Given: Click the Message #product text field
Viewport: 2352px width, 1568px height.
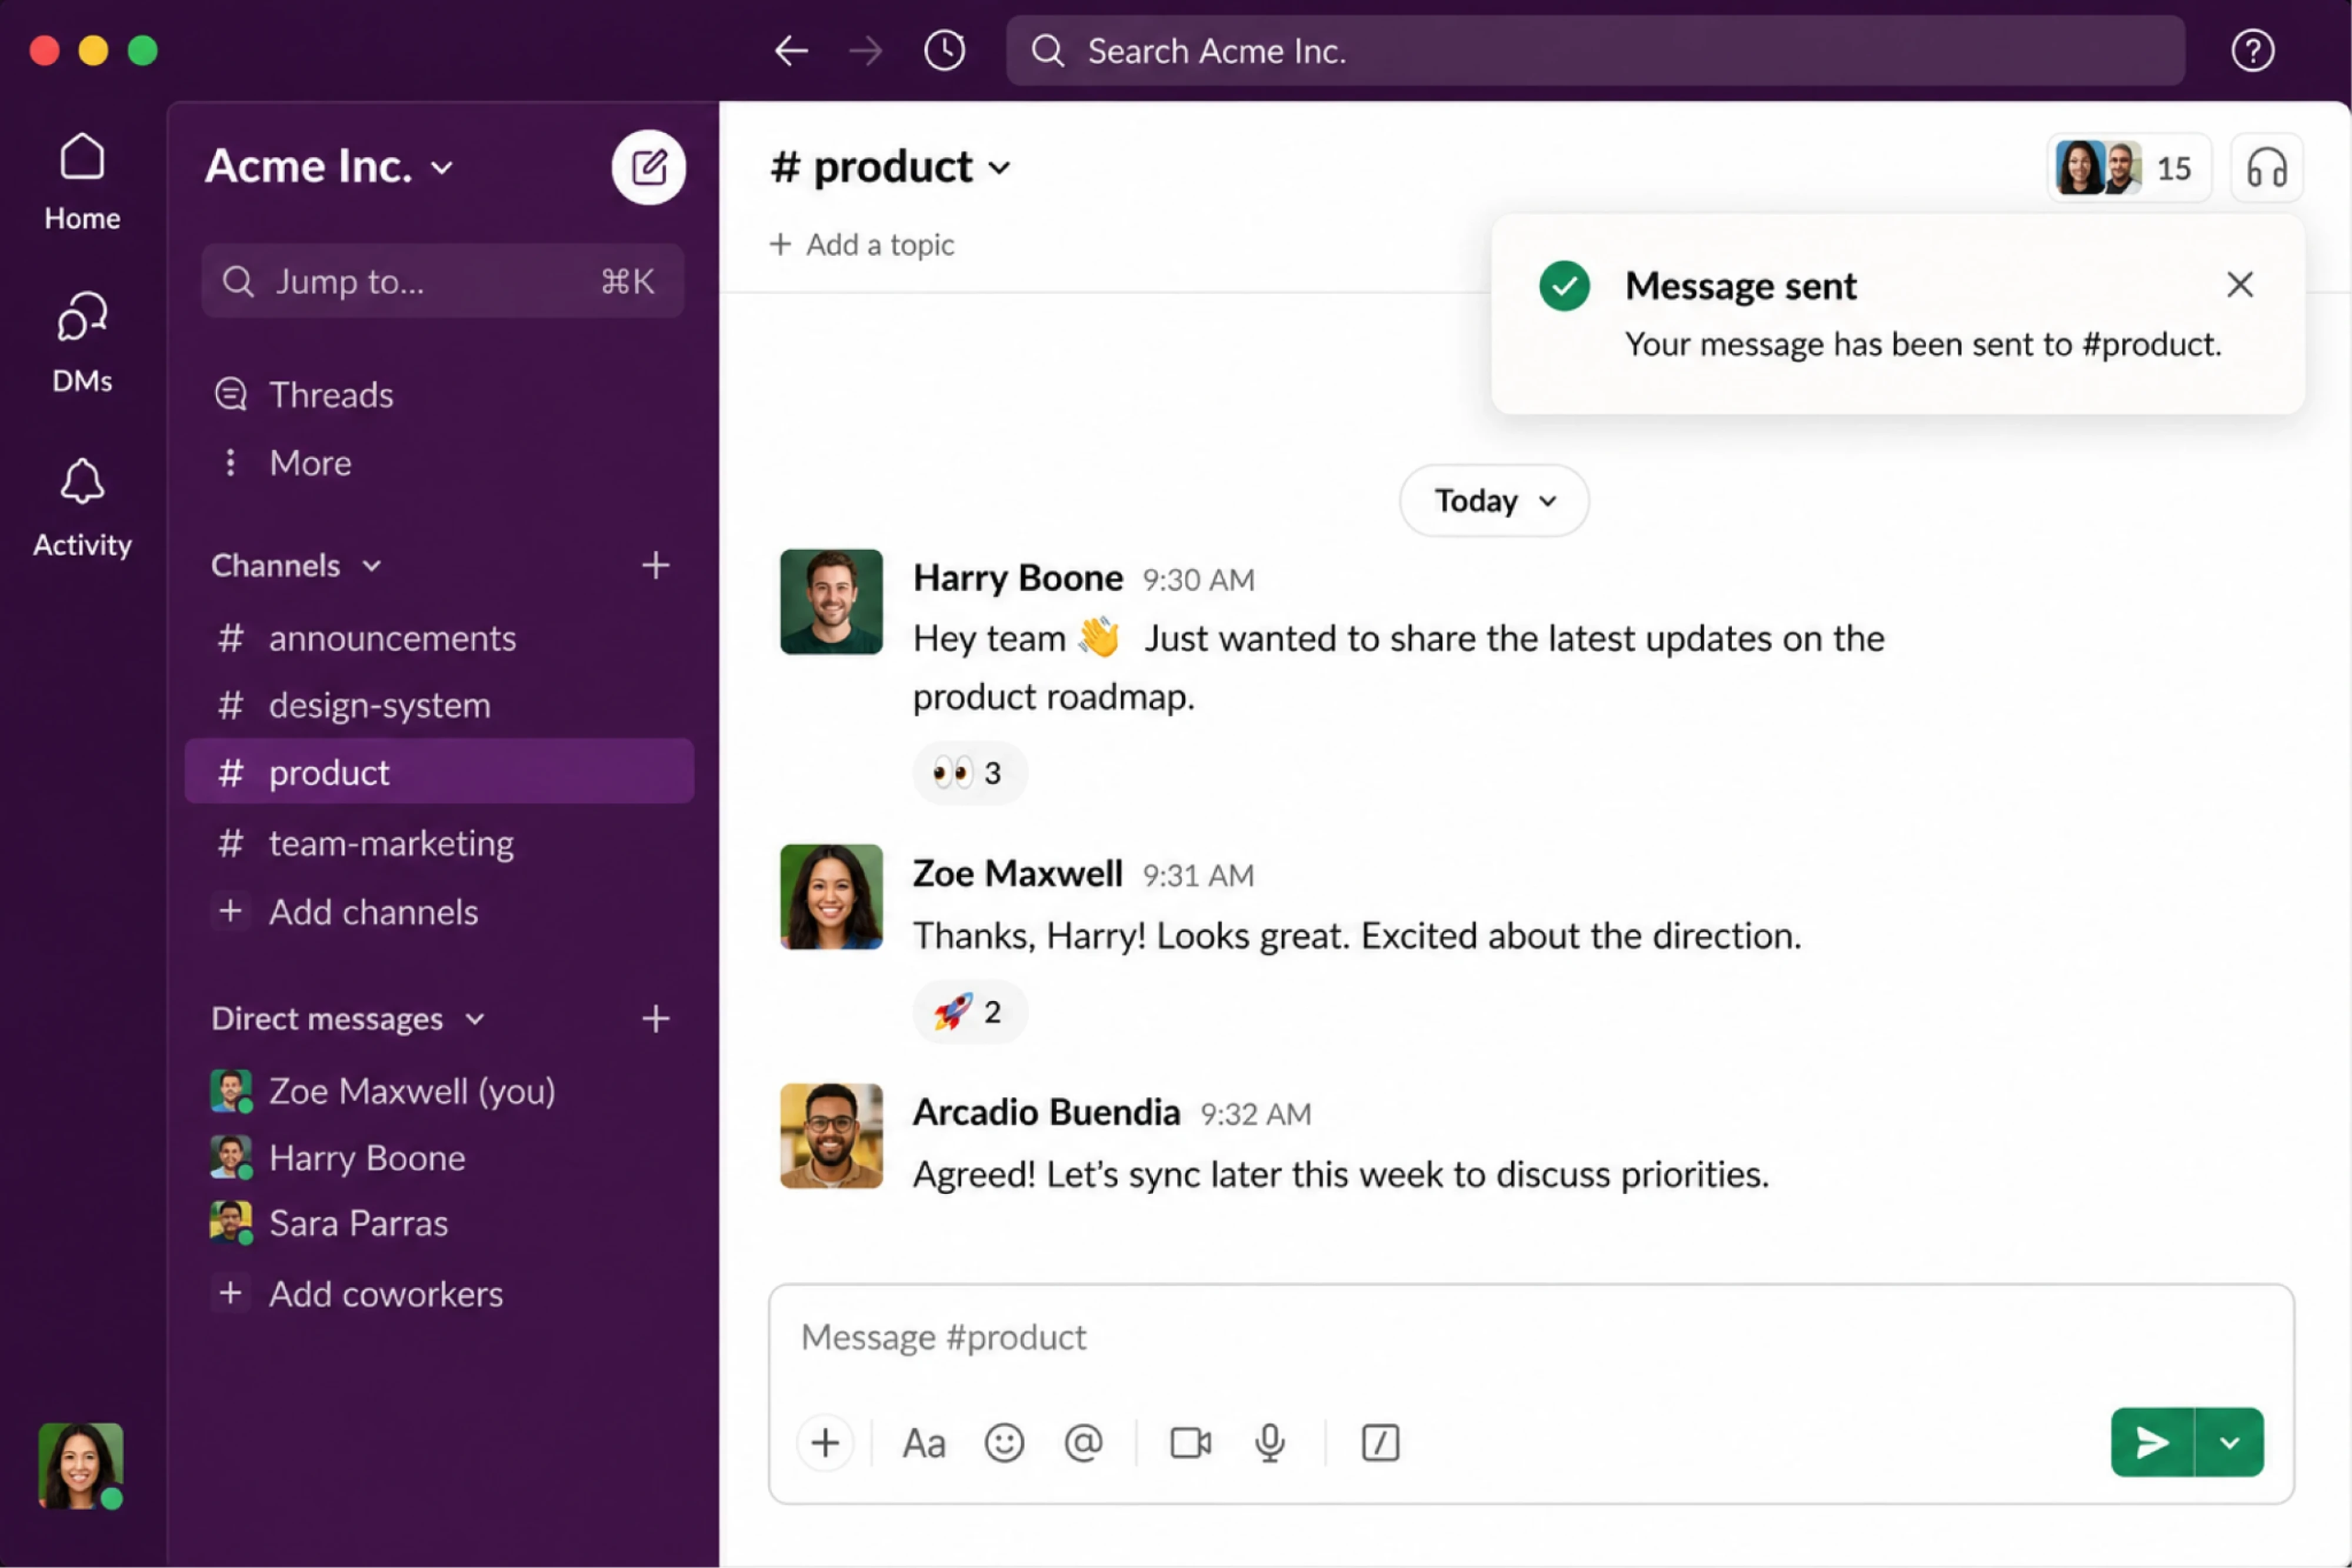Looking at the screenshot, I should (1530, 1338).
